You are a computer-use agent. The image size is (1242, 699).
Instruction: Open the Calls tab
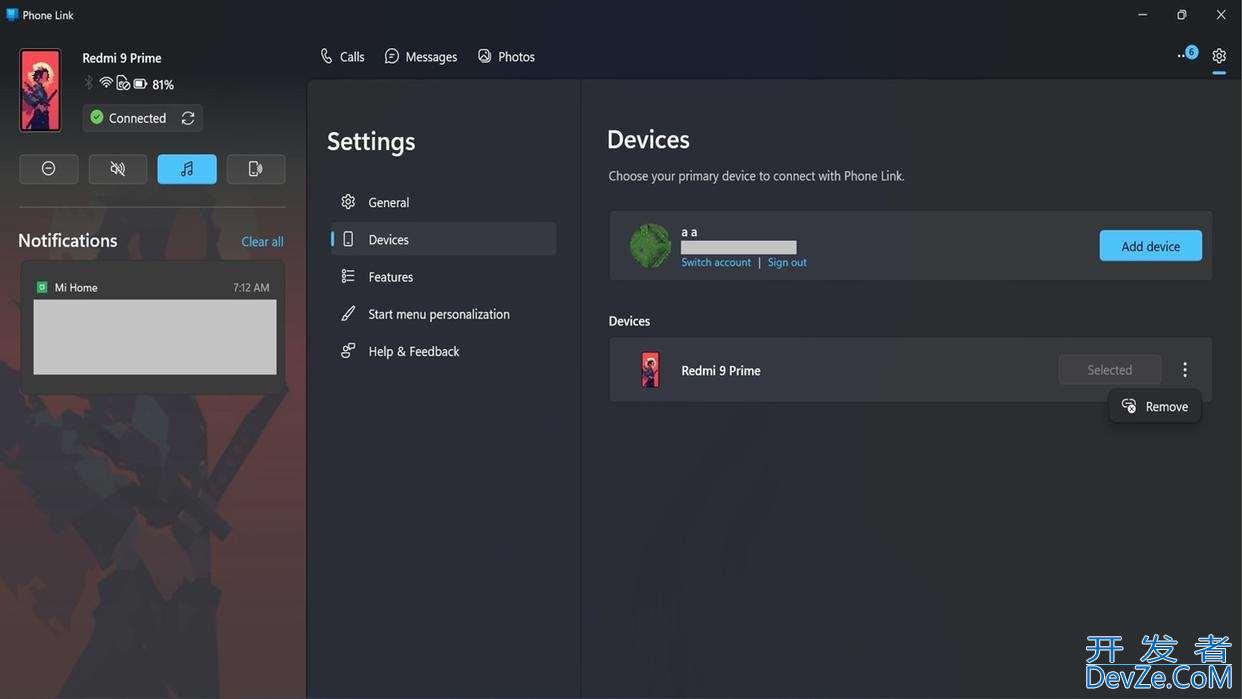tap(342, 57)
